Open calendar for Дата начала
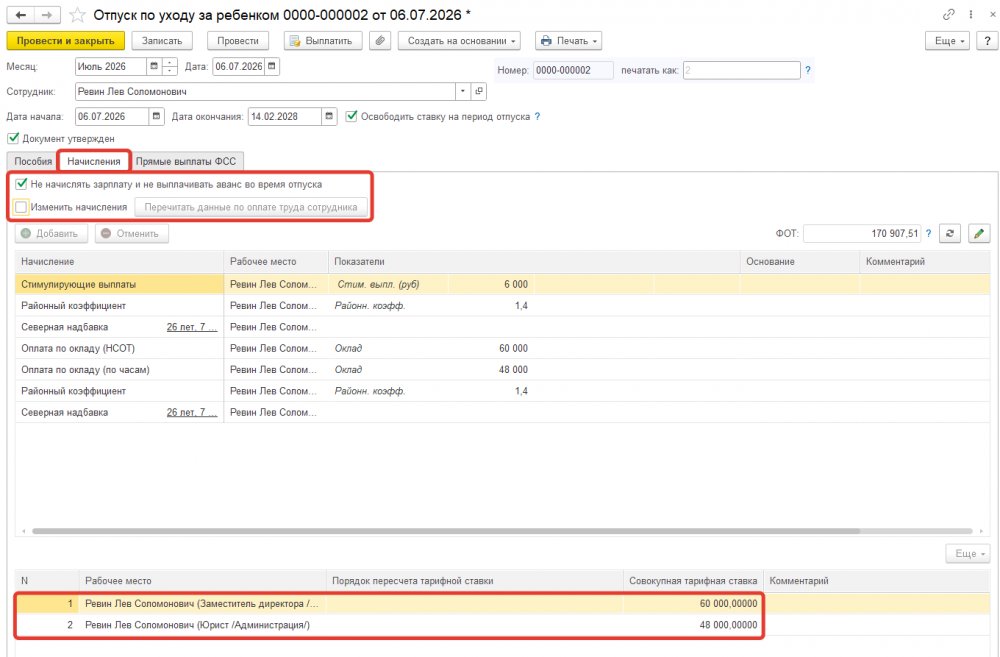The image size is (1000, 657). coord(156,117)
